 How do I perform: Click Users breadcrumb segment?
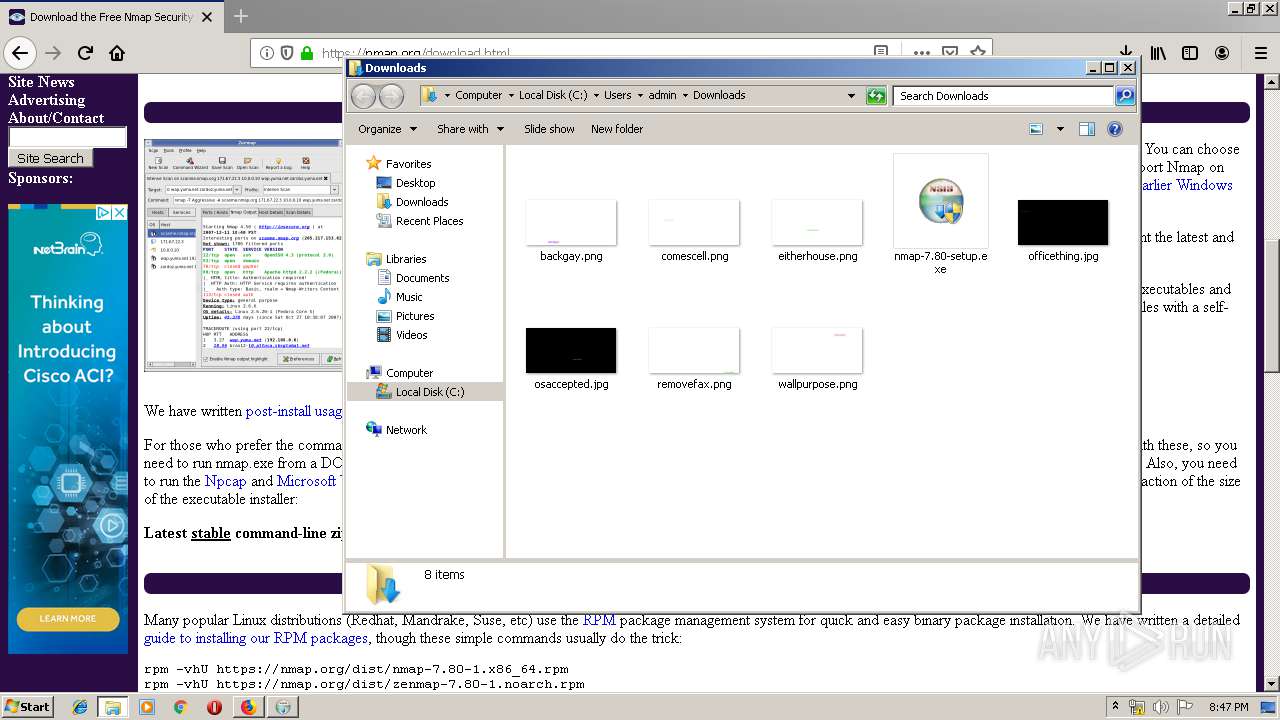click(617, 95)
